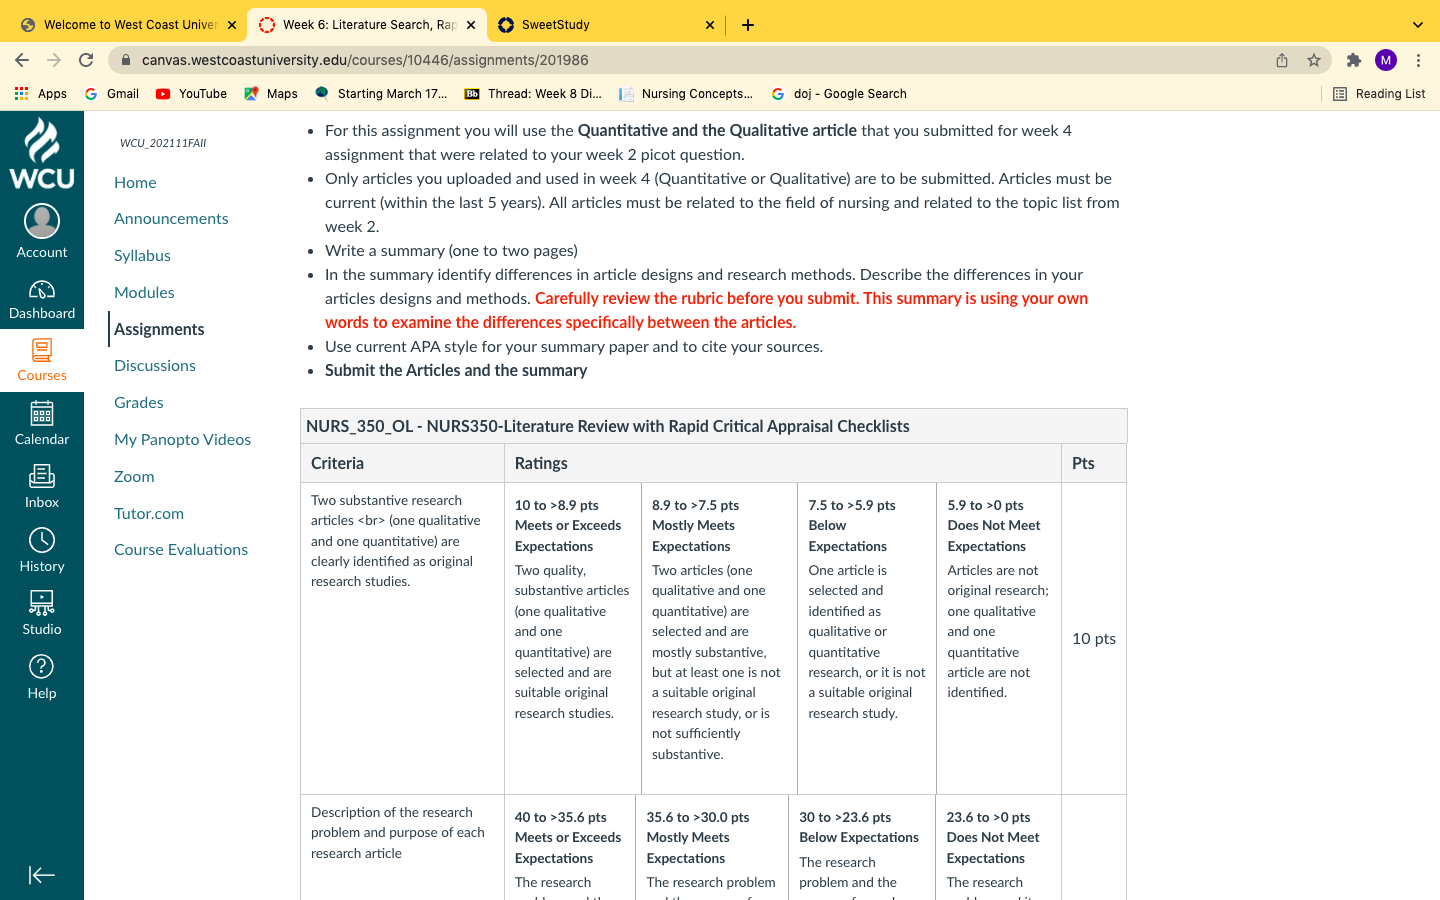
Task: Open the Nursing Concepts bookmark
Action: pos(686,94)
